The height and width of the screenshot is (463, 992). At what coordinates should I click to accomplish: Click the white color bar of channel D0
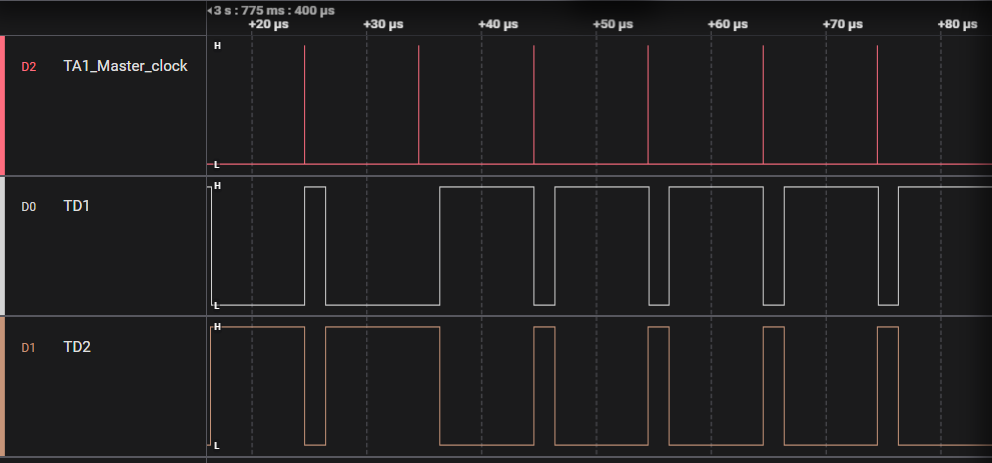pyautogui.click(x=3, y=245)
